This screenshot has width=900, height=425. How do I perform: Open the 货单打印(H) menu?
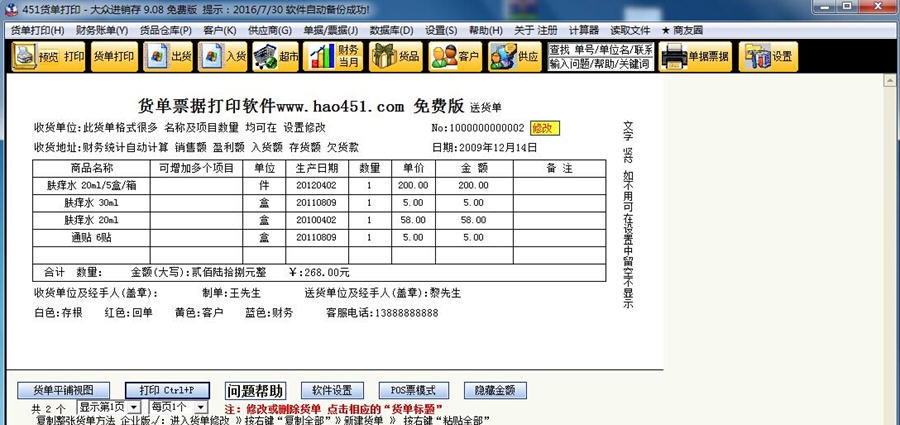38,30
